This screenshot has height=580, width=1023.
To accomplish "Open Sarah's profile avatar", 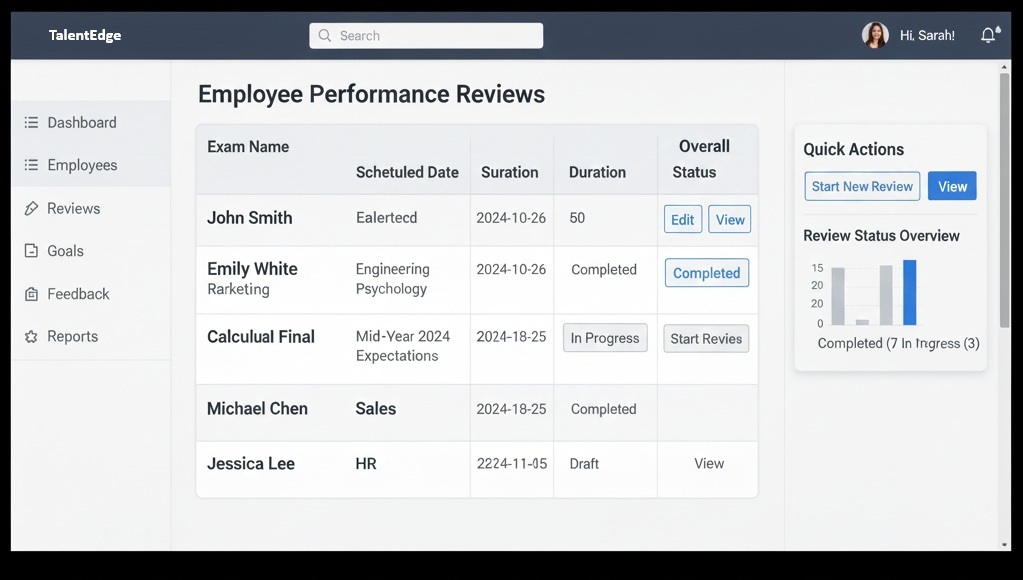I will (x=875, y=35).
